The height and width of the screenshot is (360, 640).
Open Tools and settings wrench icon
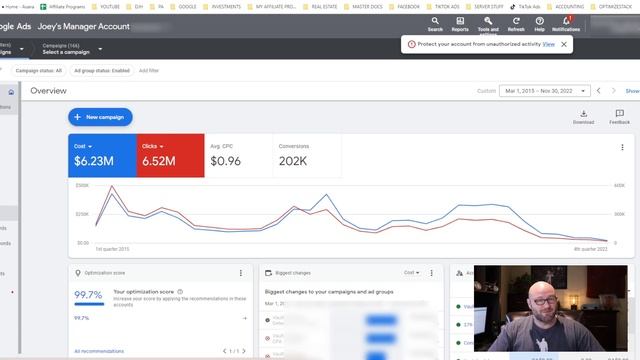488,24
